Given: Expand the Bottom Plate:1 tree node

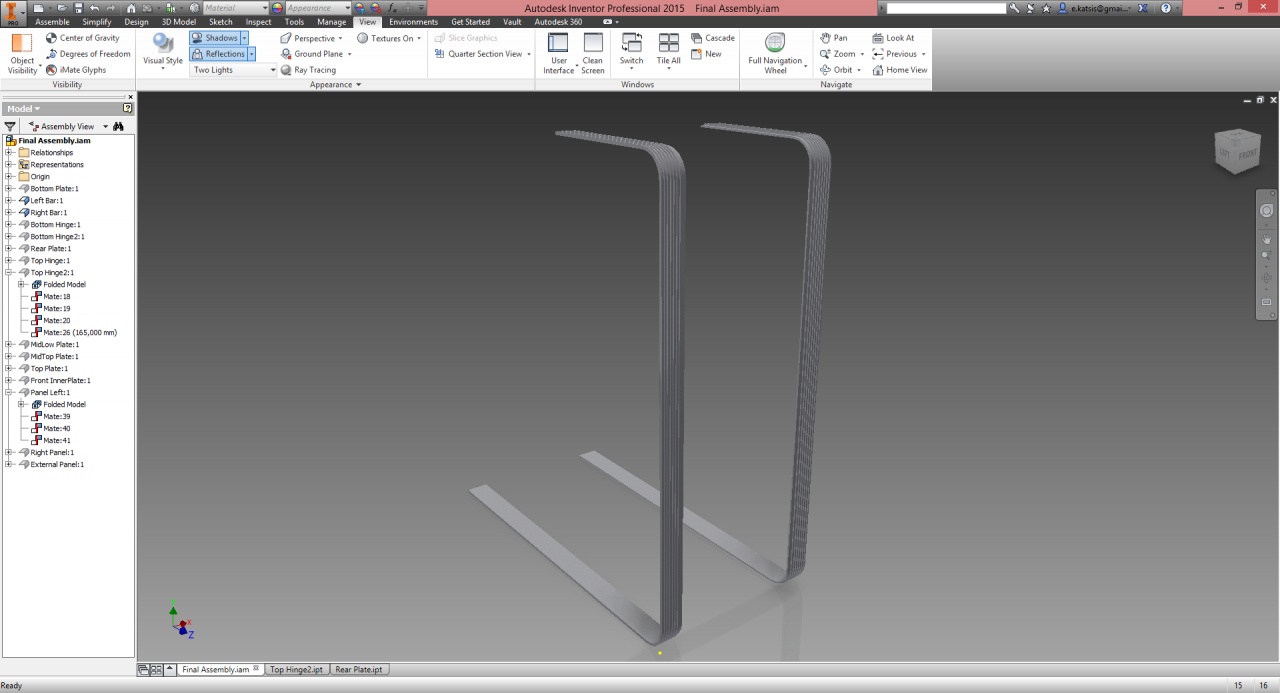Looking at the screenshot, I should [9, 189].
